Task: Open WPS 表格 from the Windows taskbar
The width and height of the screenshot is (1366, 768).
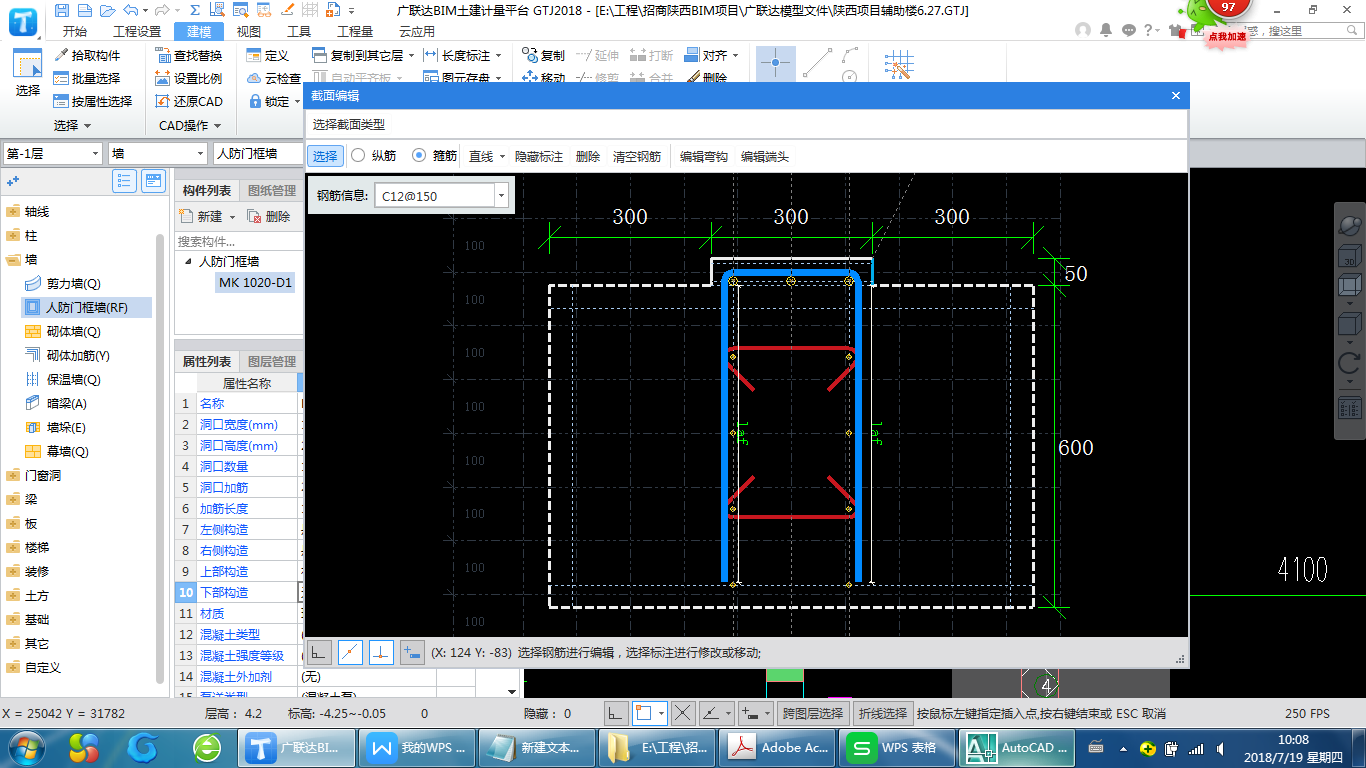Action: coord(897,747)
